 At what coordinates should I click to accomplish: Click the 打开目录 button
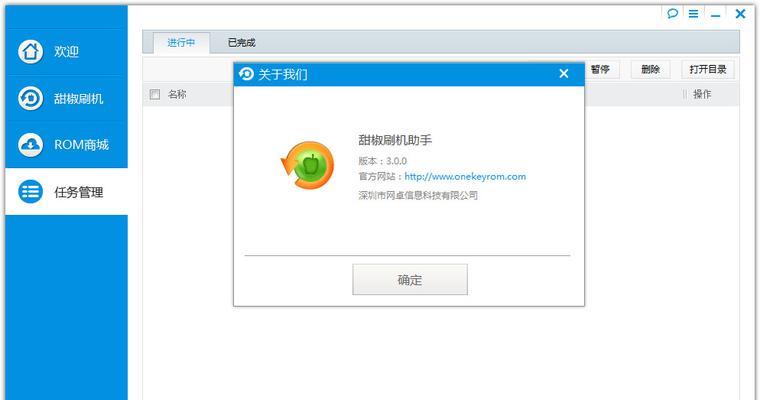[x=708, y=69]
